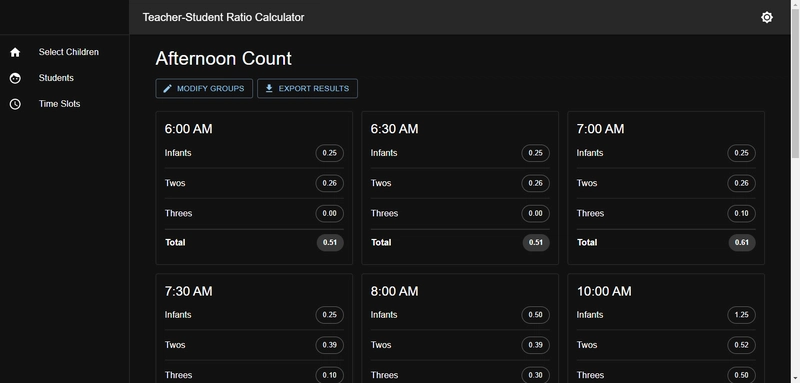
Task: Click Twos 0.26 chip in 7:00 AM card
Action: click(x=741, y=183)
